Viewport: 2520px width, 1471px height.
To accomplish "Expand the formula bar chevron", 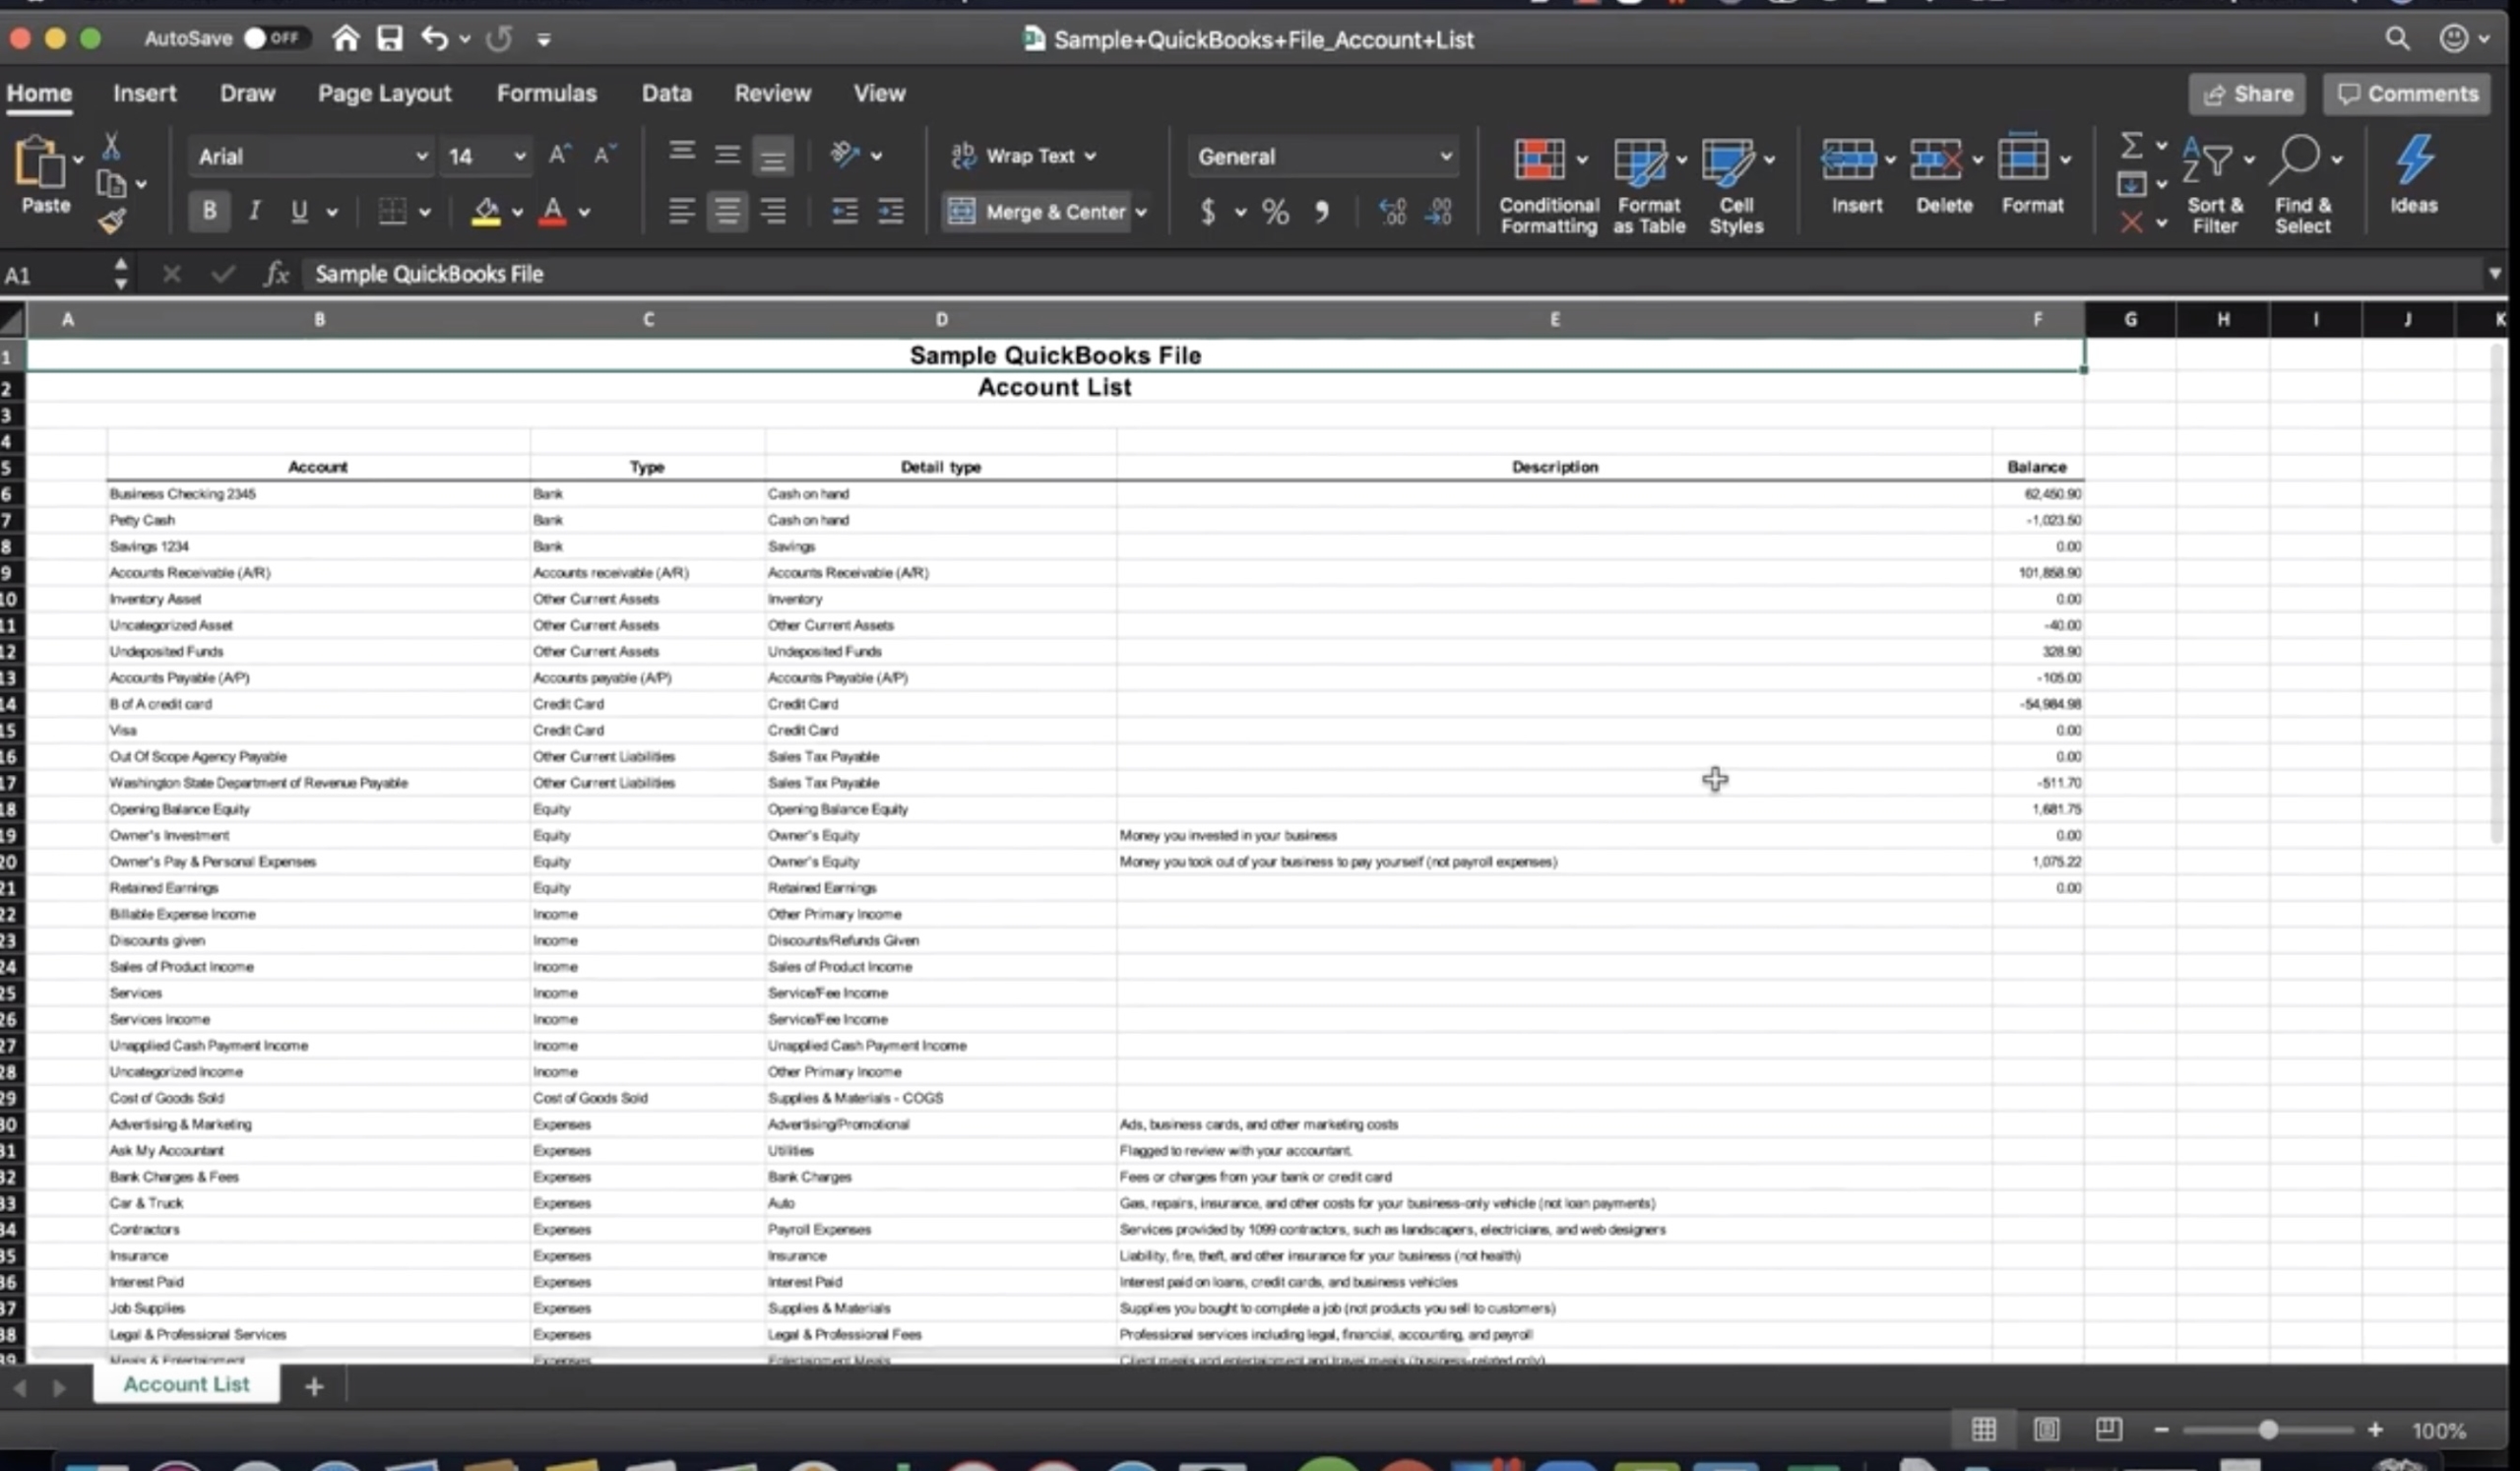I will point(2495,273).
